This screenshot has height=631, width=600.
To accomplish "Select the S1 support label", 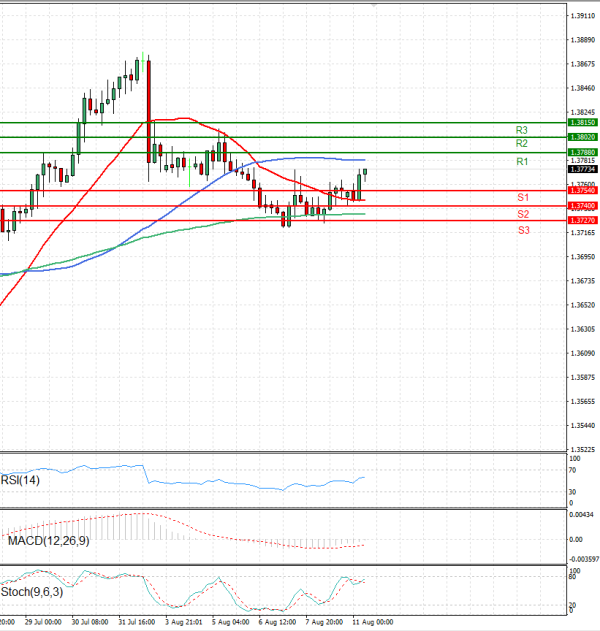I will click(523, 198).
